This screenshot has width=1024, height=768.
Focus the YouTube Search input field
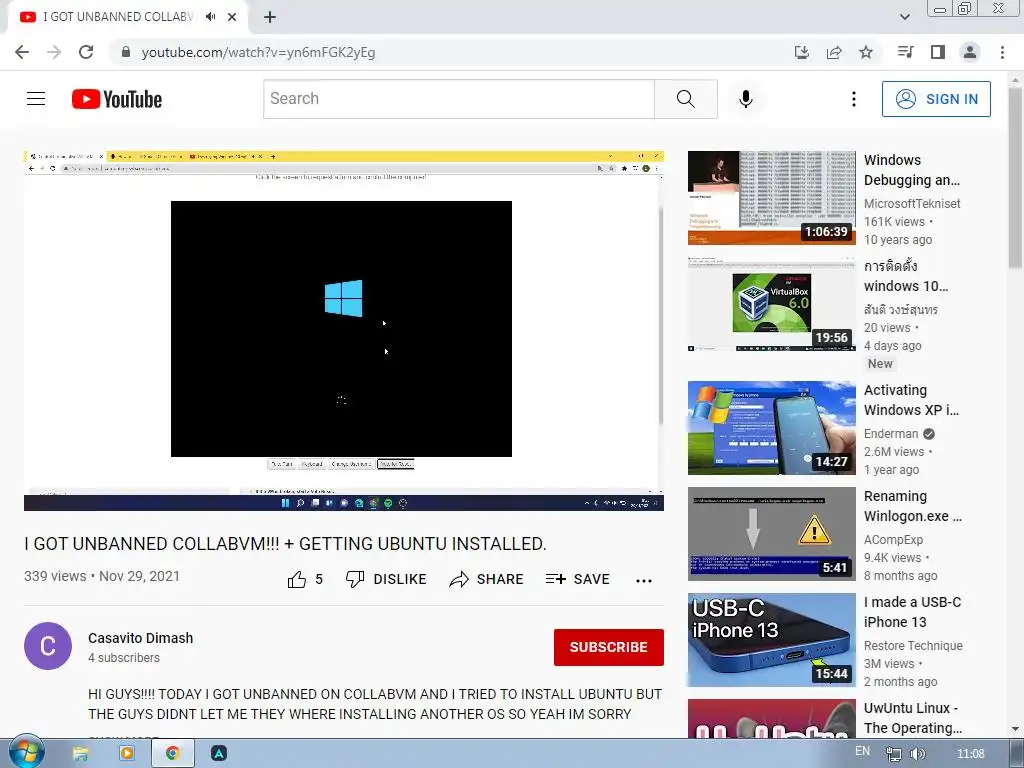[459, 99]
